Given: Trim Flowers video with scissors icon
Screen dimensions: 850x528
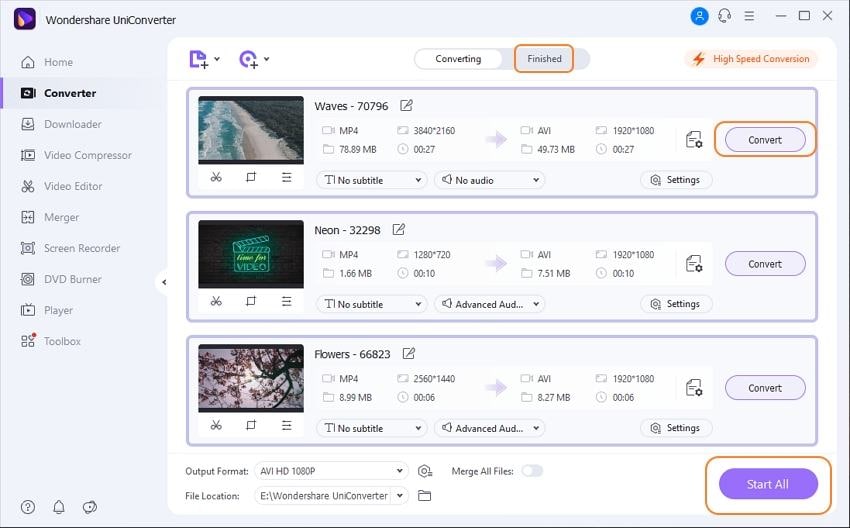Looking at the screenshot, I should click(x=216, y=425).
